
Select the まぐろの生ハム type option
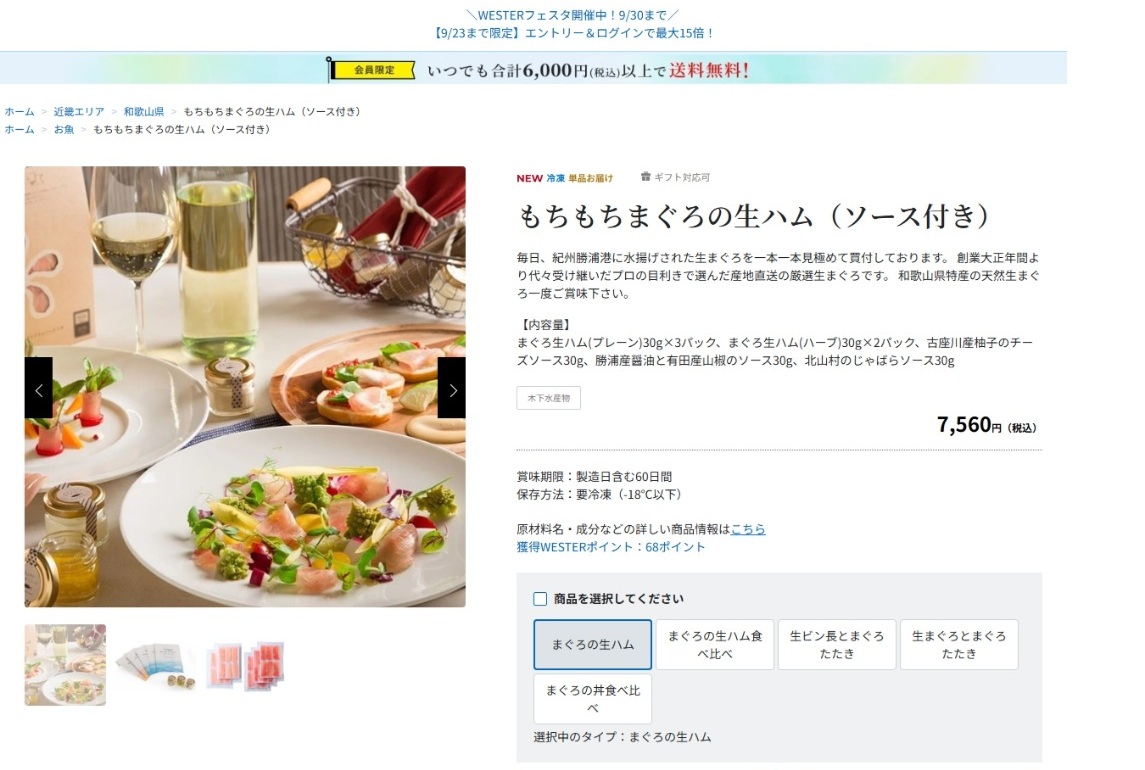tap(592, 644)
